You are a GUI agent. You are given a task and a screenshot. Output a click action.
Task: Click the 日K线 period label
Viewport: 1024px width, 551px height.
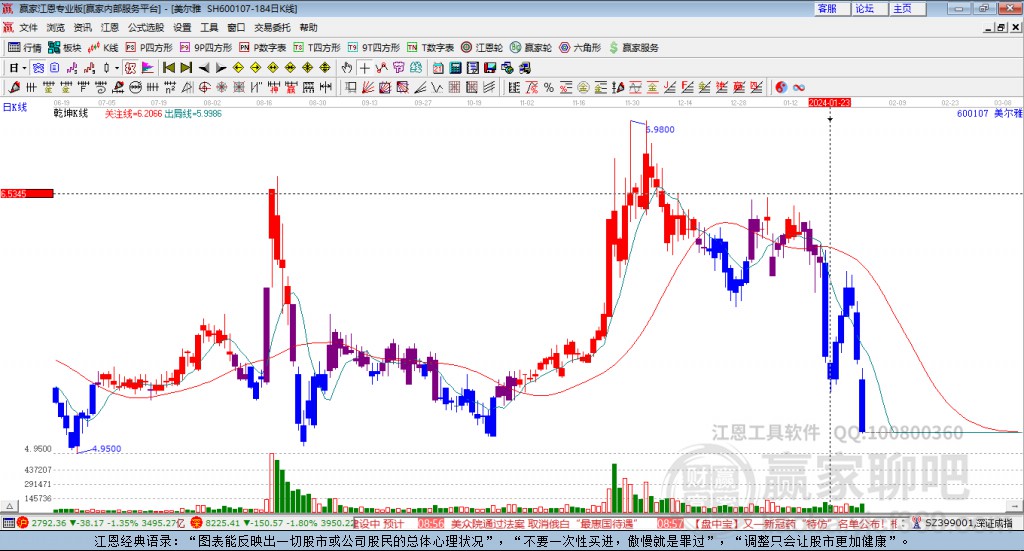pos(15,107)
